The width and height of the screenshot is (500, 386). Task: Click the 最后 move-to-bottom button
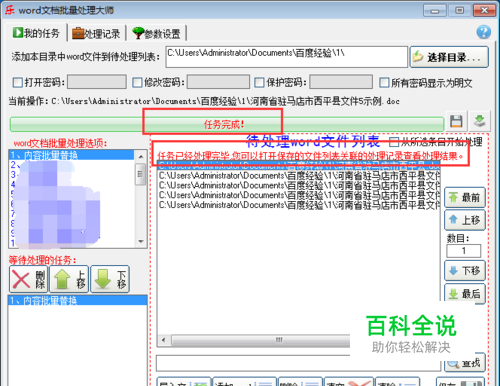[465, 293]
